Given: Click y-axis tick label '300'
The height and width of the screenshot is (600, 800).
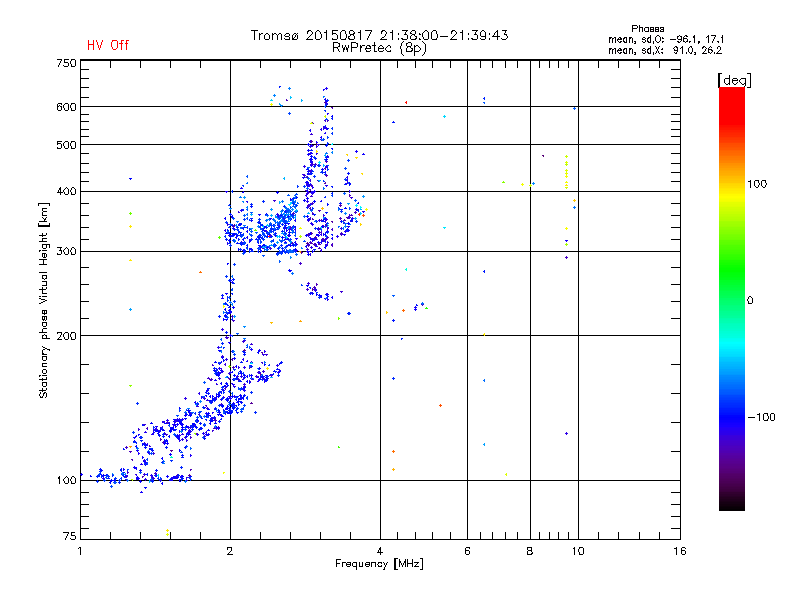Looking at the screenshot, I should (x=67, y=252).
